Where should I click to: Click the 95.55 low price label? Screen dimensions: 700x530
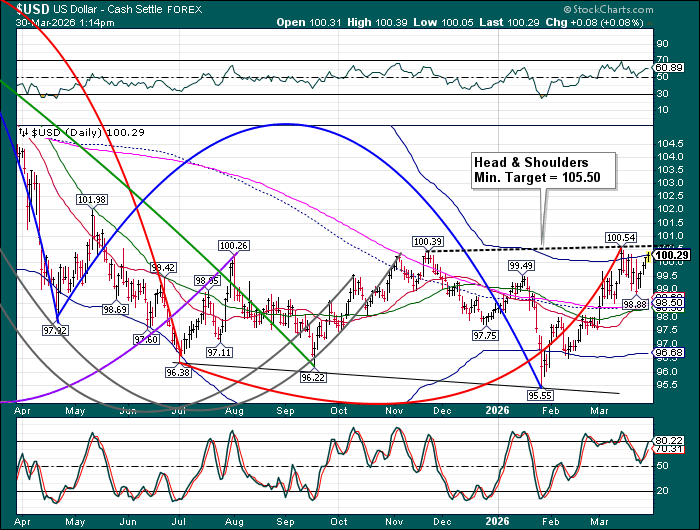tap(541, 395)
